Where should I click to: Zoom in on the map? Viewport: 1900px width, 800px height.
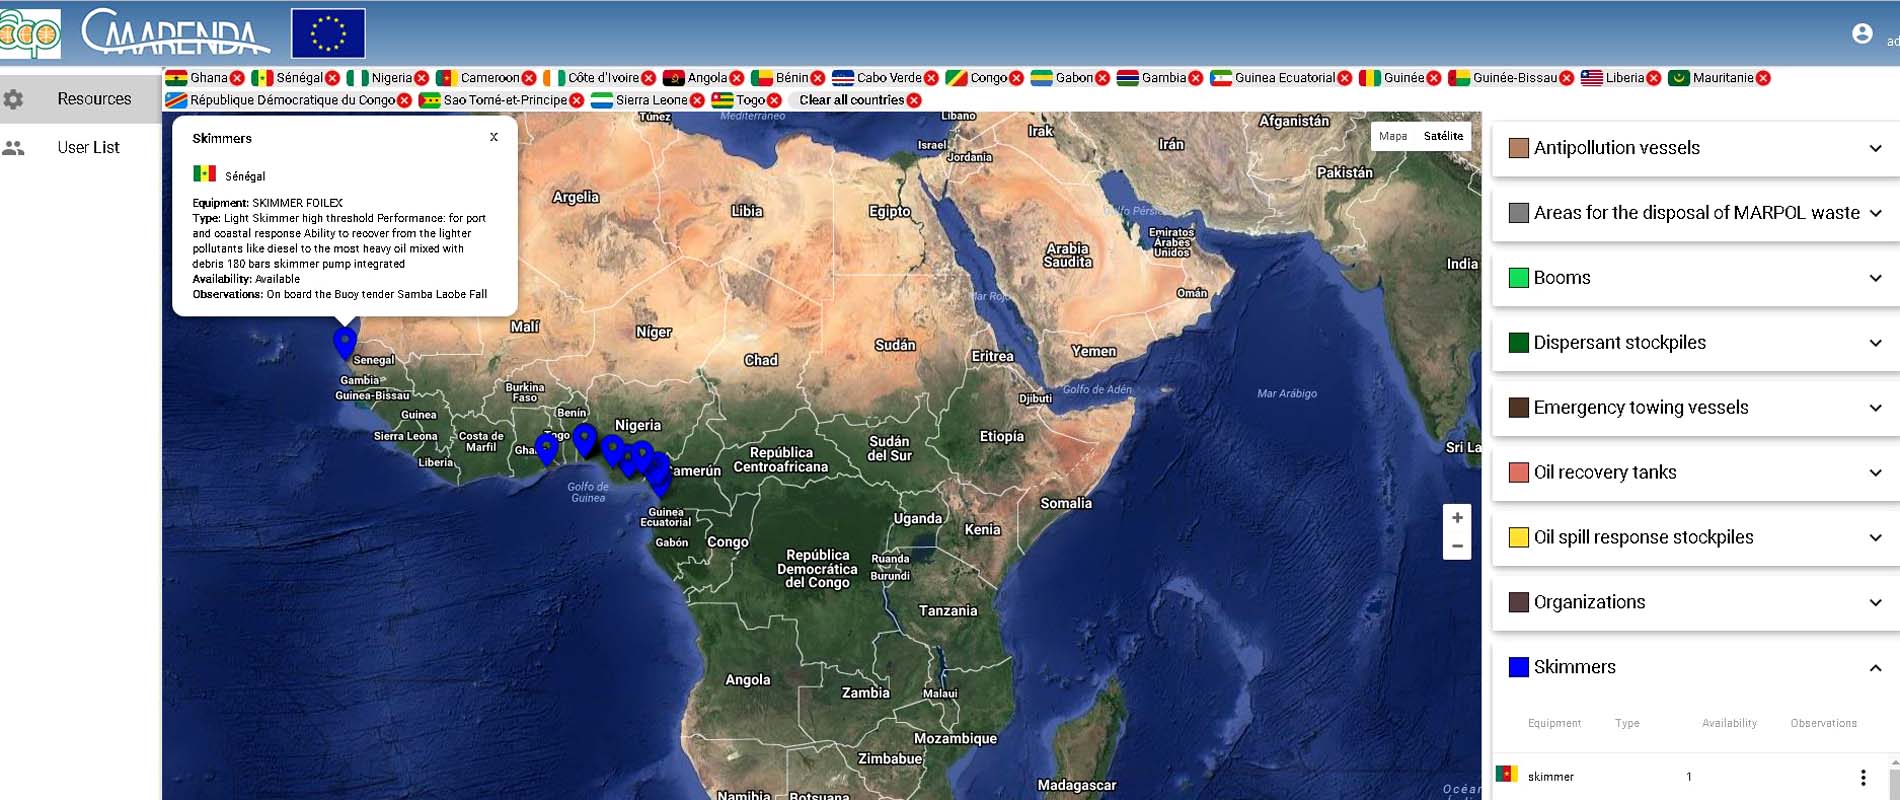1457,518
